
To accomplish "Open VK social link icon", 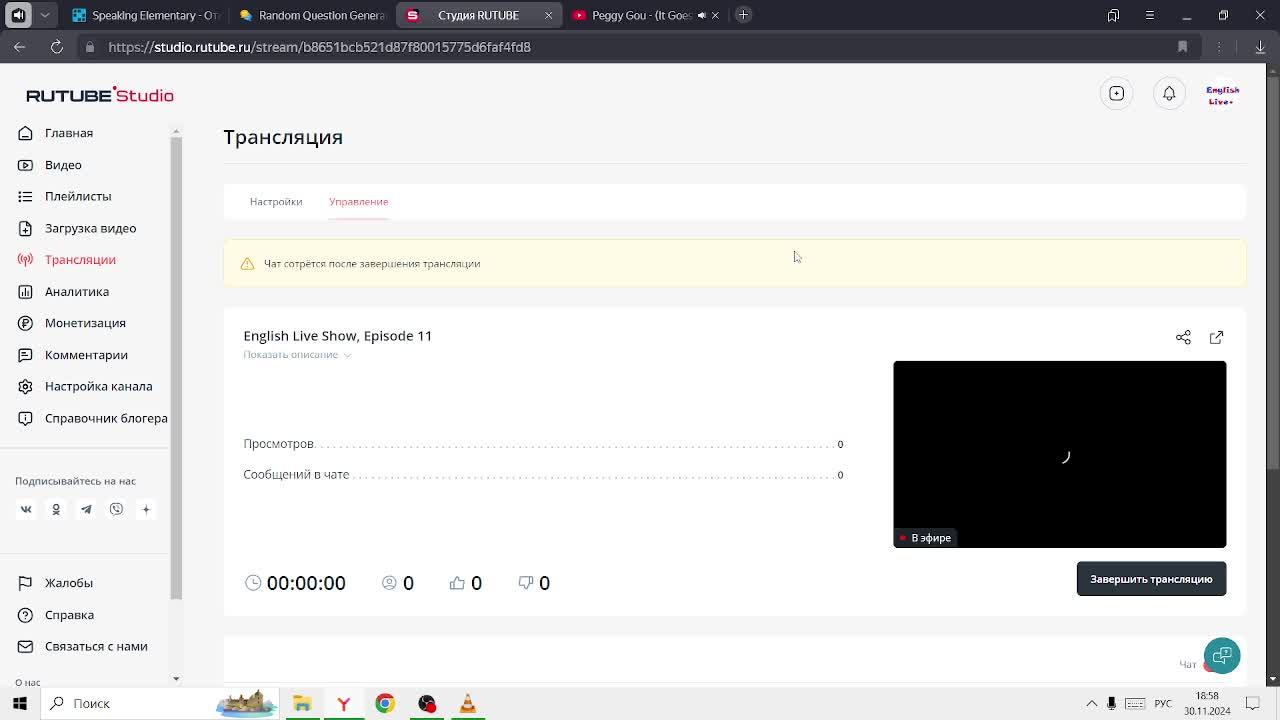I will [26, 509].
